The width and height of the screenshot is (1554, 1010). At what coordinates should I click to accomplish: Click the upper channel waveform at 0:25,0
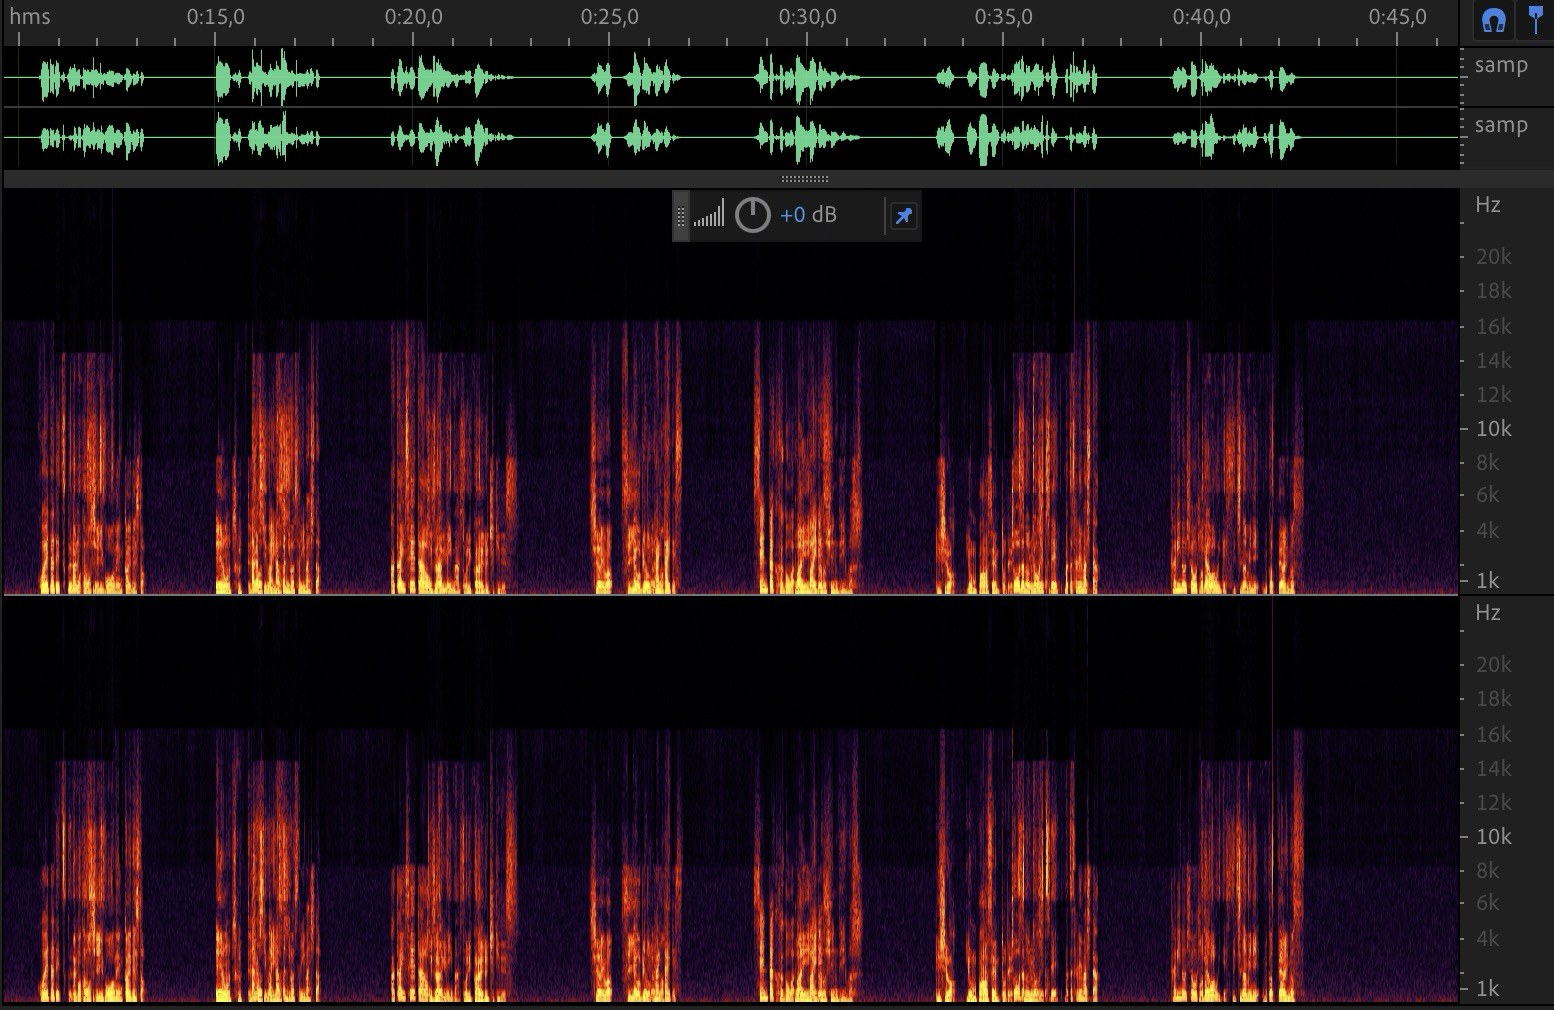(x=609, y=78)
